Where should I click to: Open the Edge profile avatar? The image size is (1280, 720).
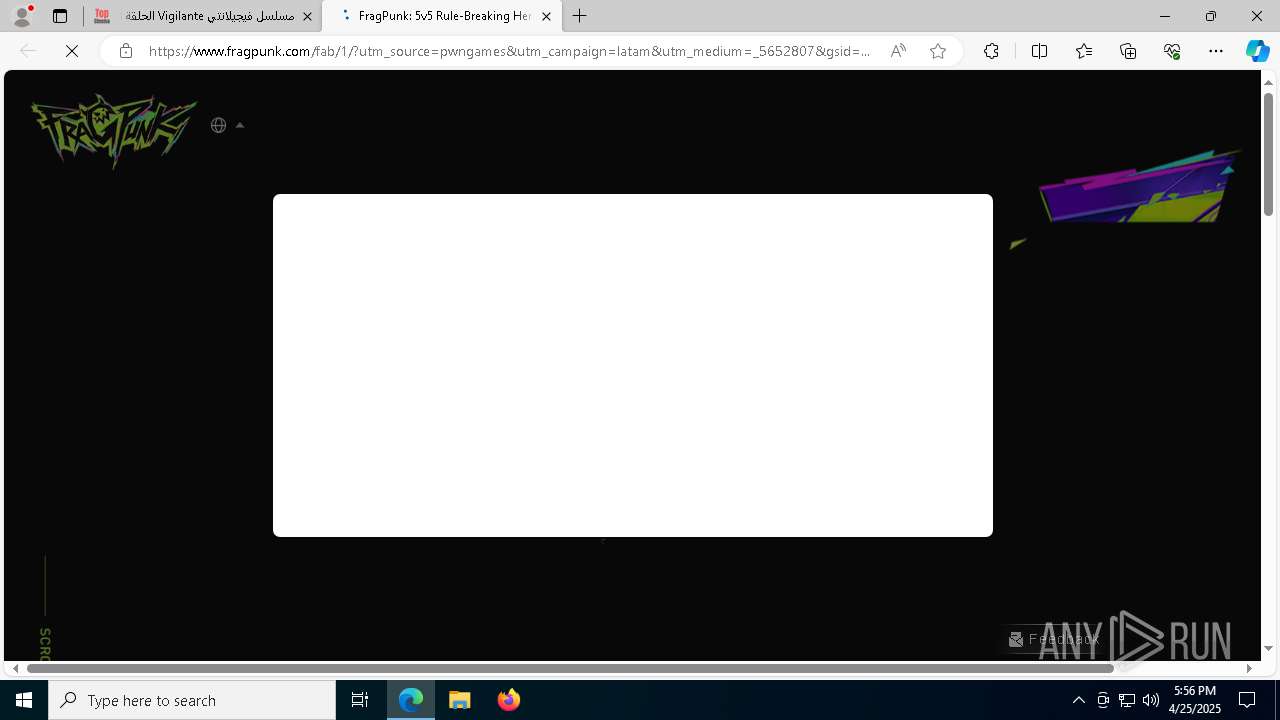[x=22, y=16]
